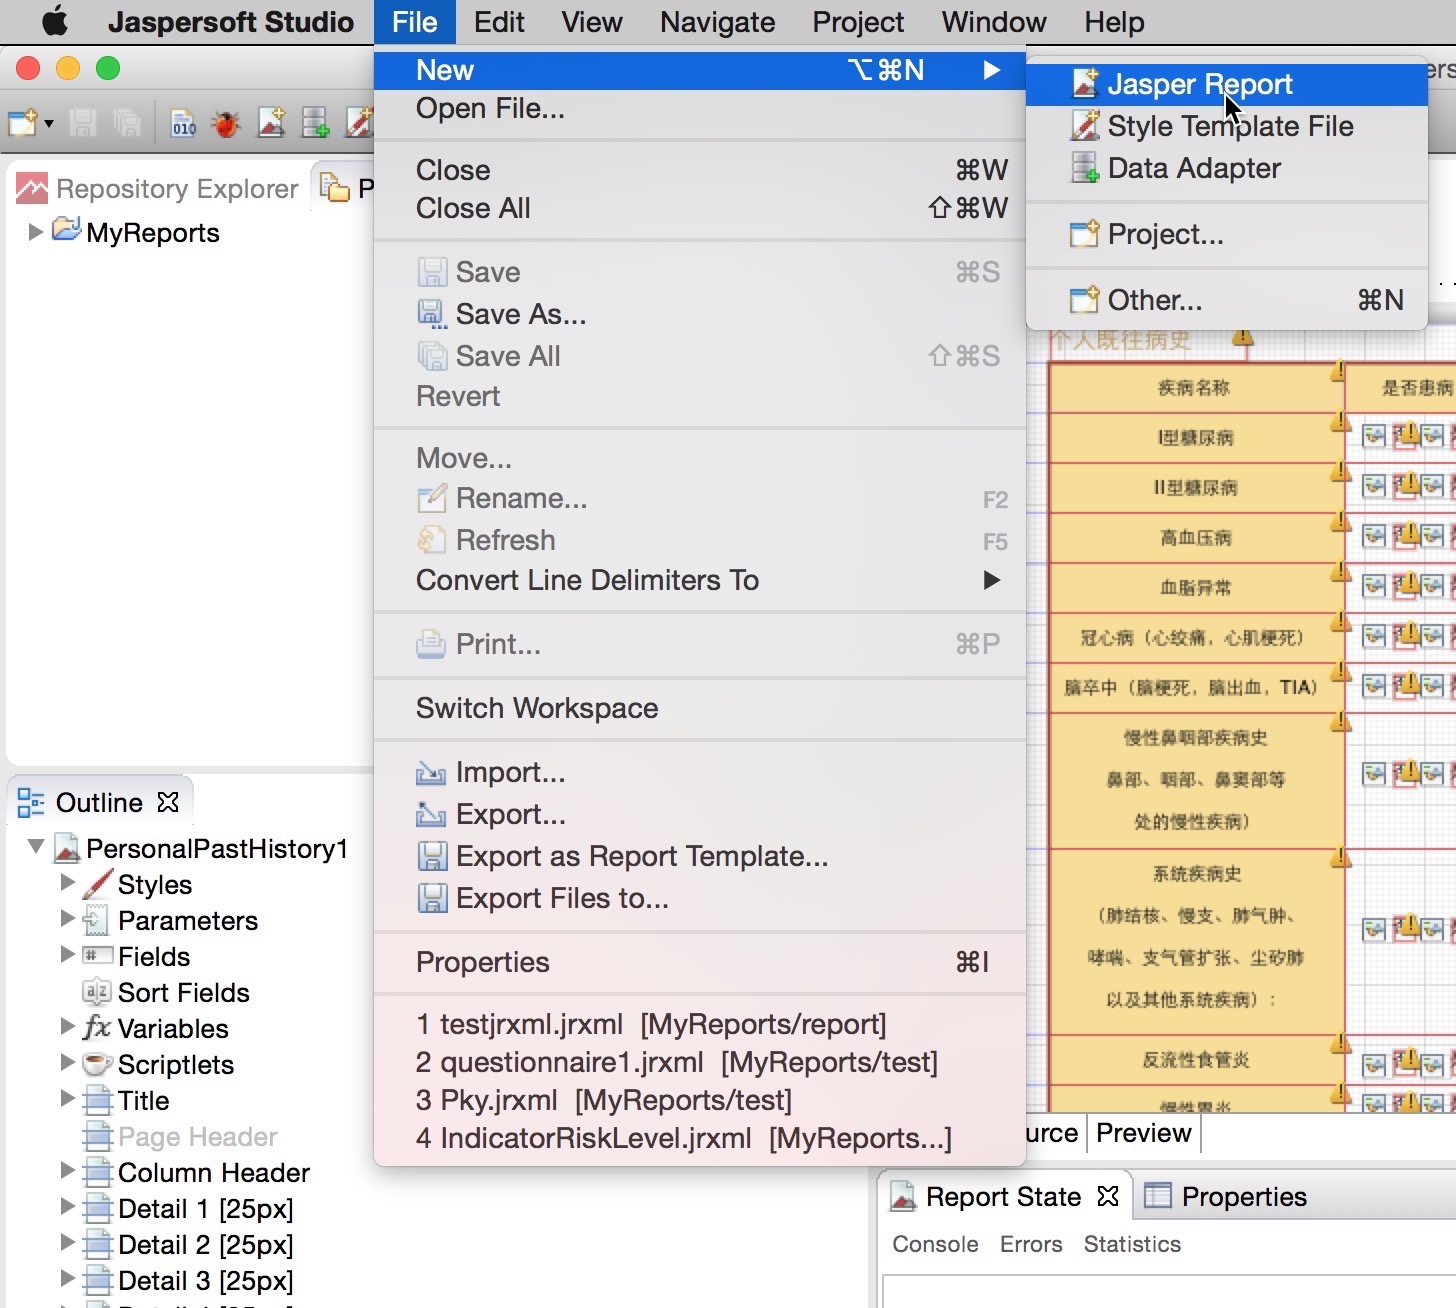Open the Navigate menu in menu bar

[717, 22]
